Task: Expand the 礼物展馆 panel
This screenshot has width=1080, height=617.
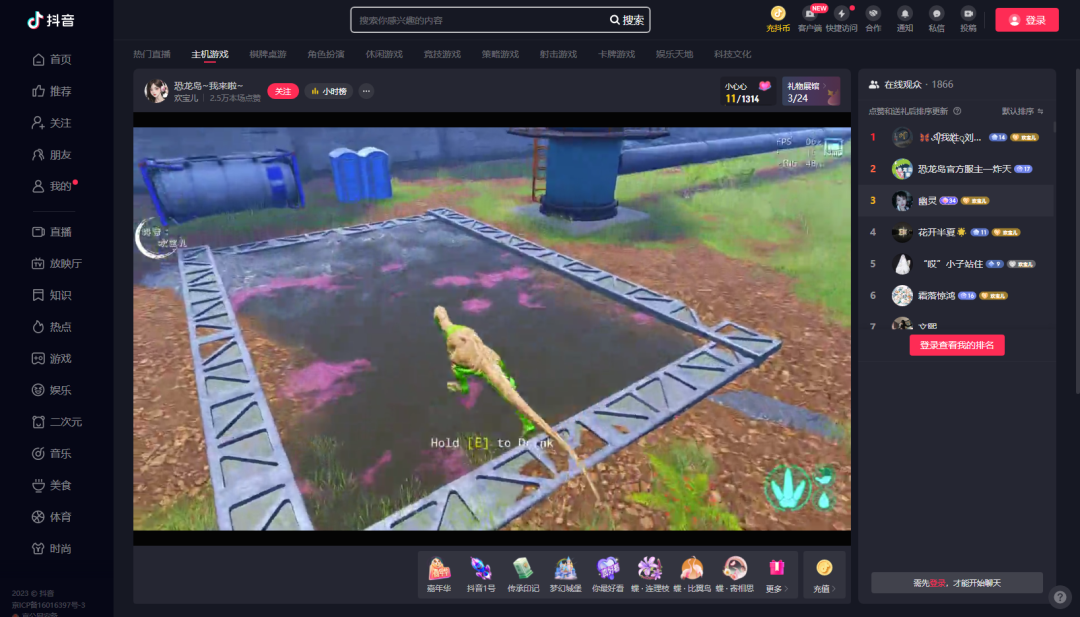Action: pos(811,91)
